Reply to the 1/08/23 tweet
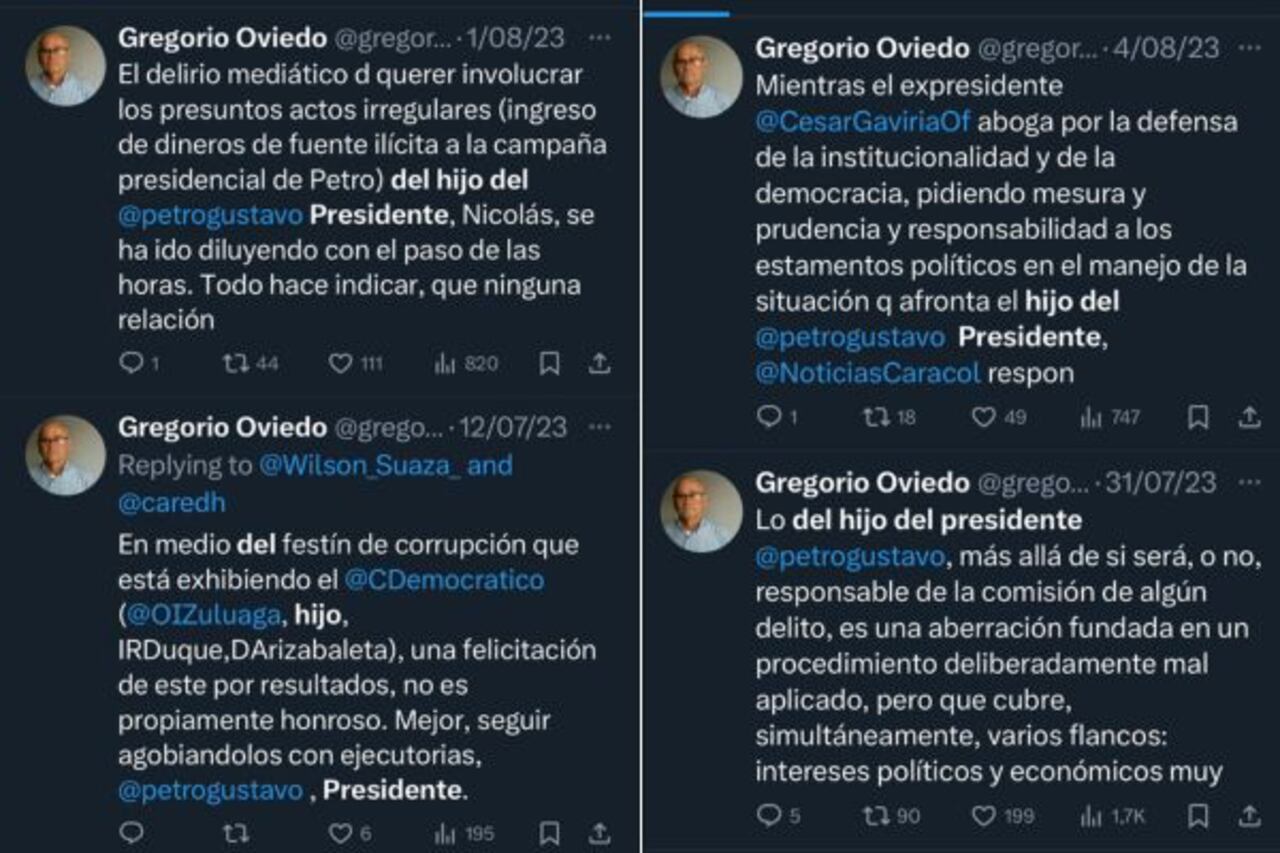The image size is (1280, 853). [x=133, y=364]
